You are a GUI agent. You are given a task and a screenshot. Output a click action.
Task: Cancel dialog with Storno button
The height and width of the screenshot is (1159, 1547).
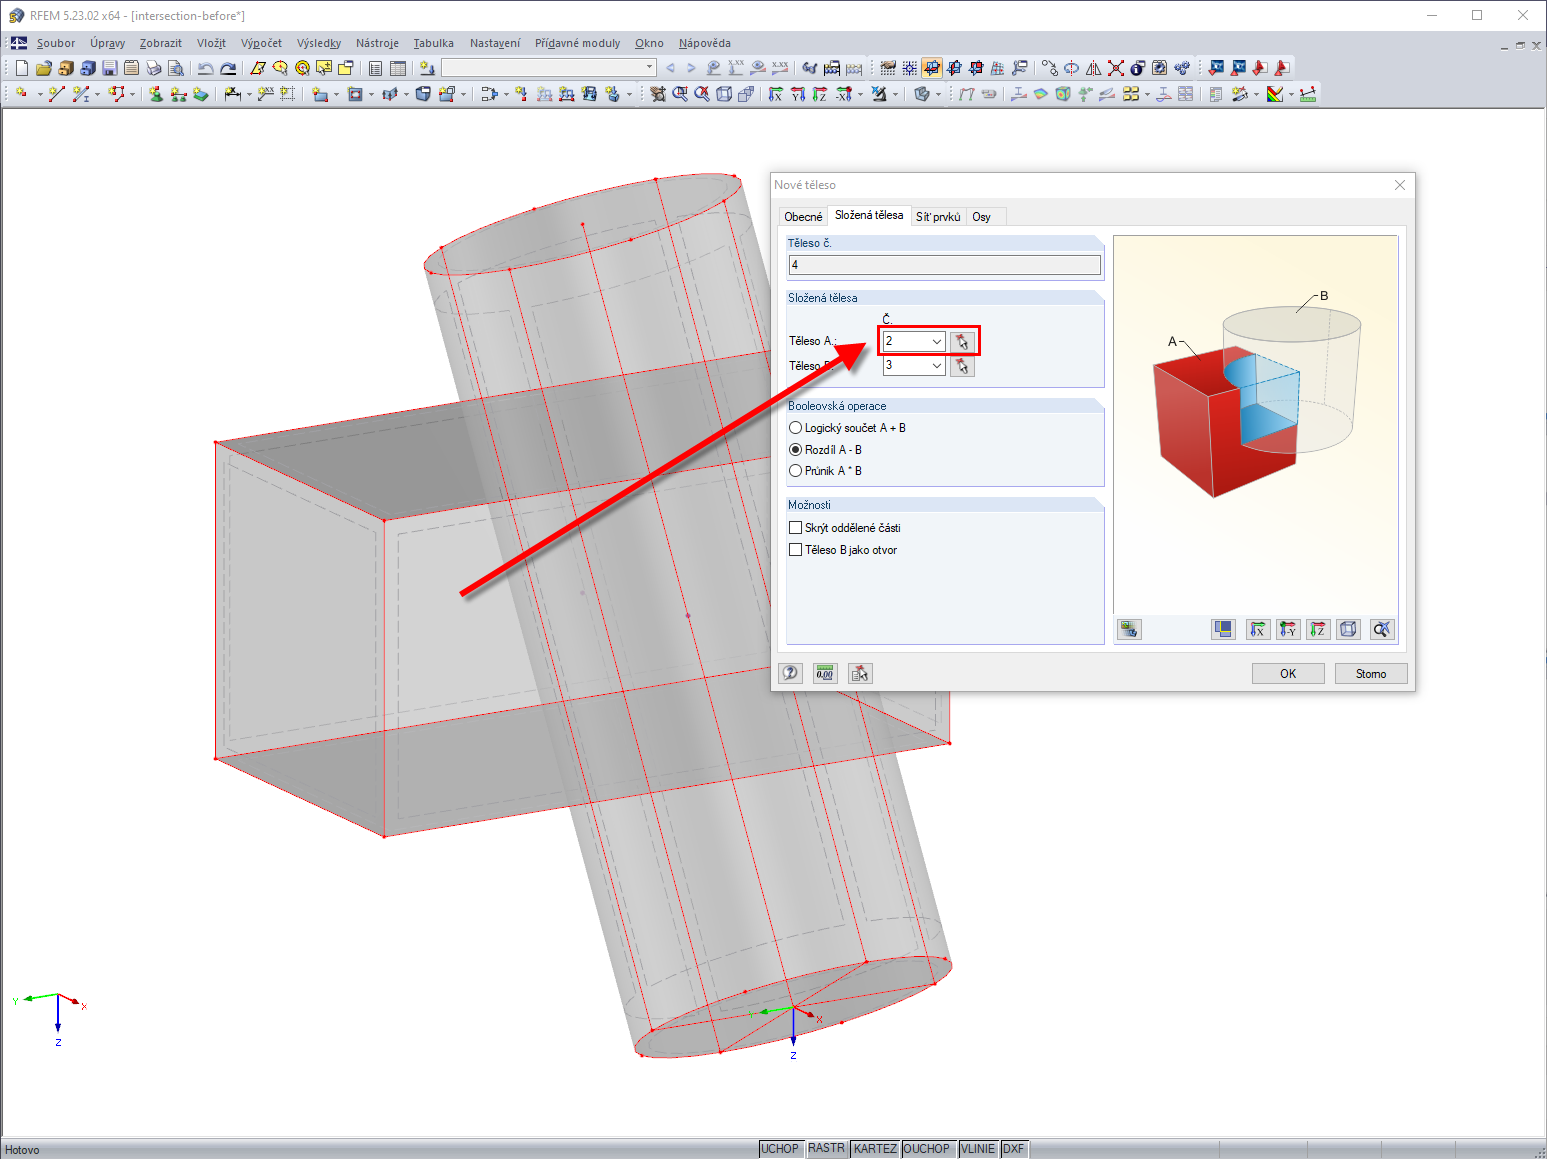click(x=1371, y=674)
